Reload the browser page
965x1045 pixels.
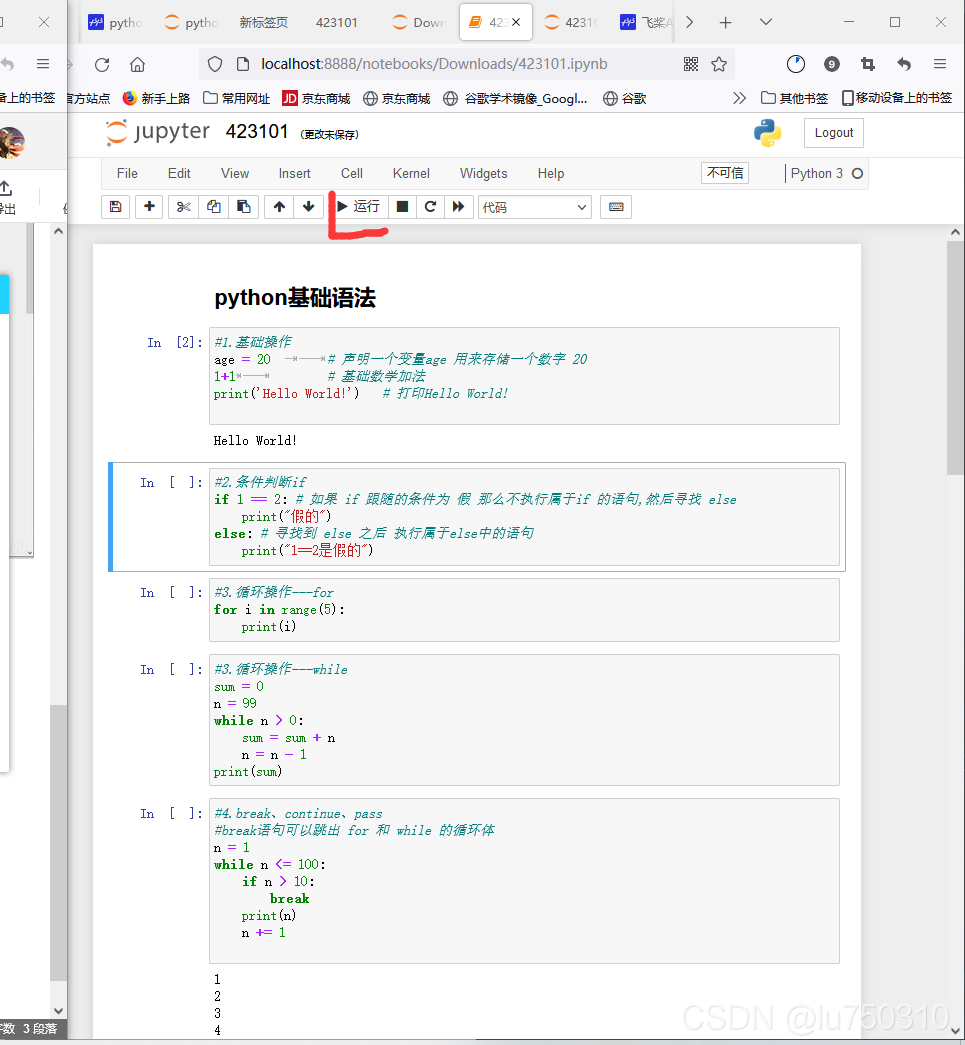point(102,64)
